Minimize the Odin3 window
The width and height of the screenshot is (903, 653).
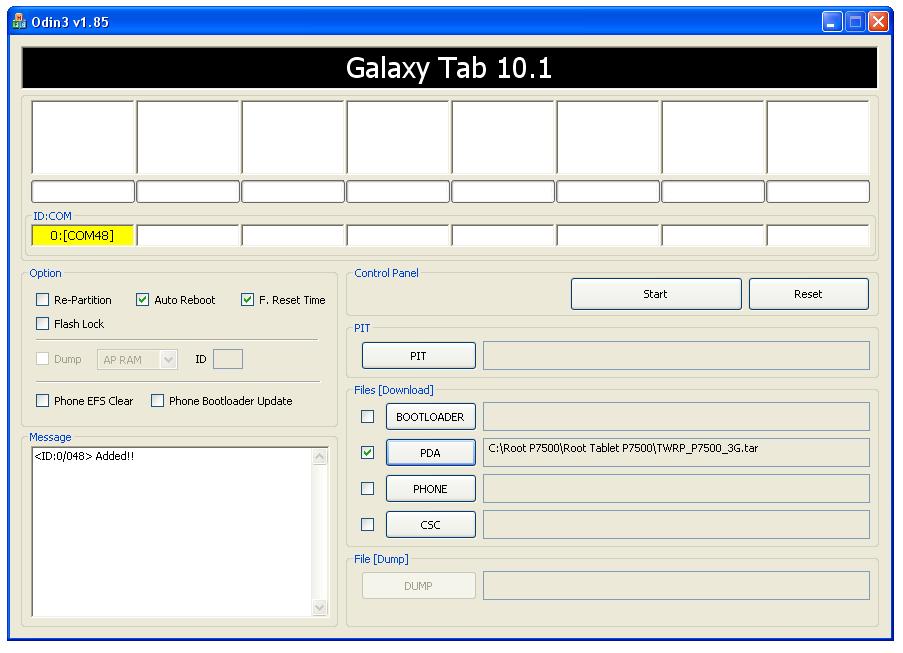tap(832, 22)
